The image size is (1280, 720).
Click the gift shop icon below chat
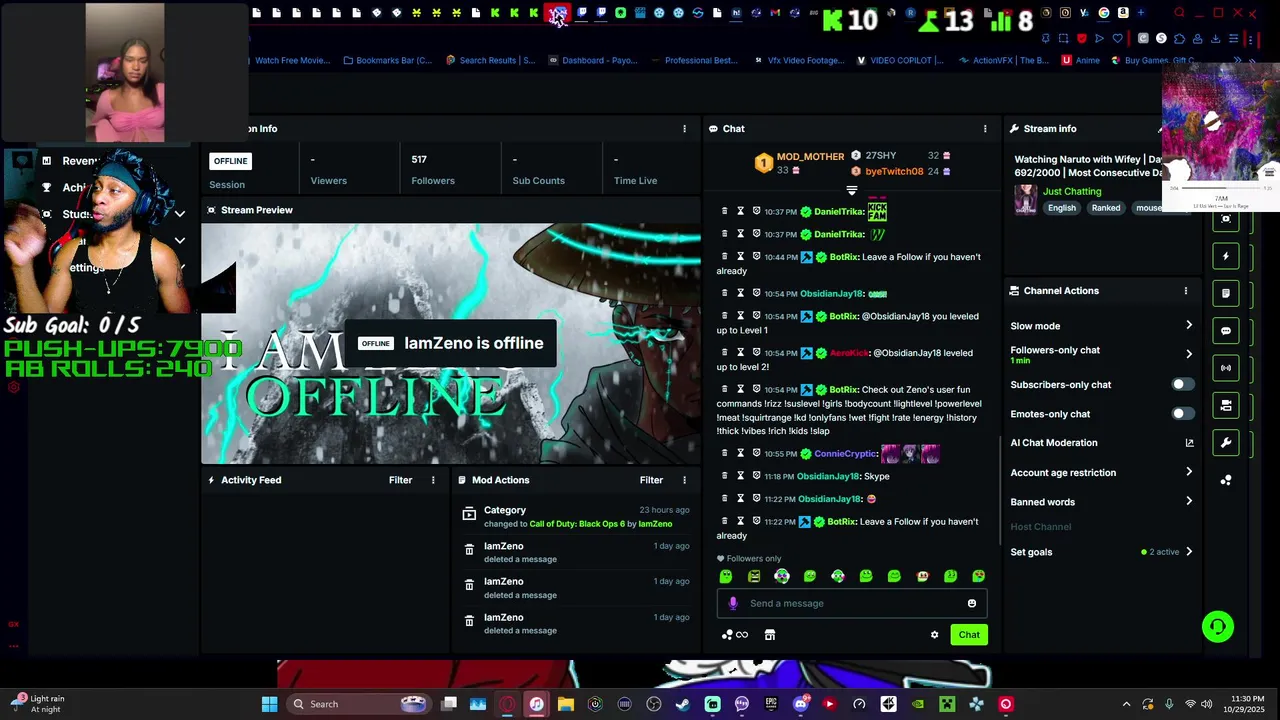pyautogui.click(x=770, y=635)
